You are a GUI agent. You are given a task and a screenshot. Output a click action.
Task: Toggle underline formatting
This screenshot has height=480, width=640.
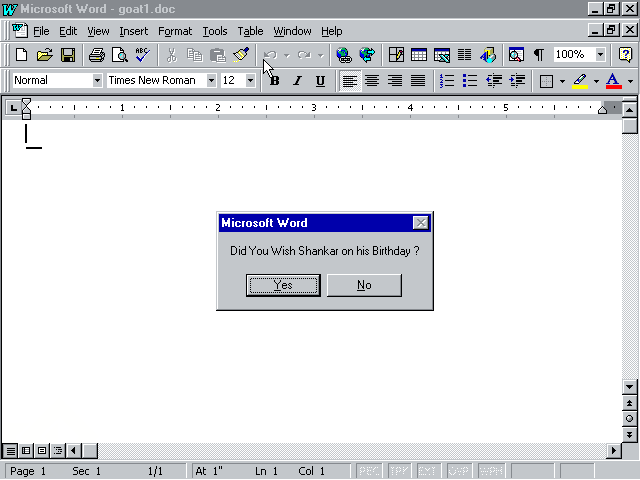(x=320, y=81)
